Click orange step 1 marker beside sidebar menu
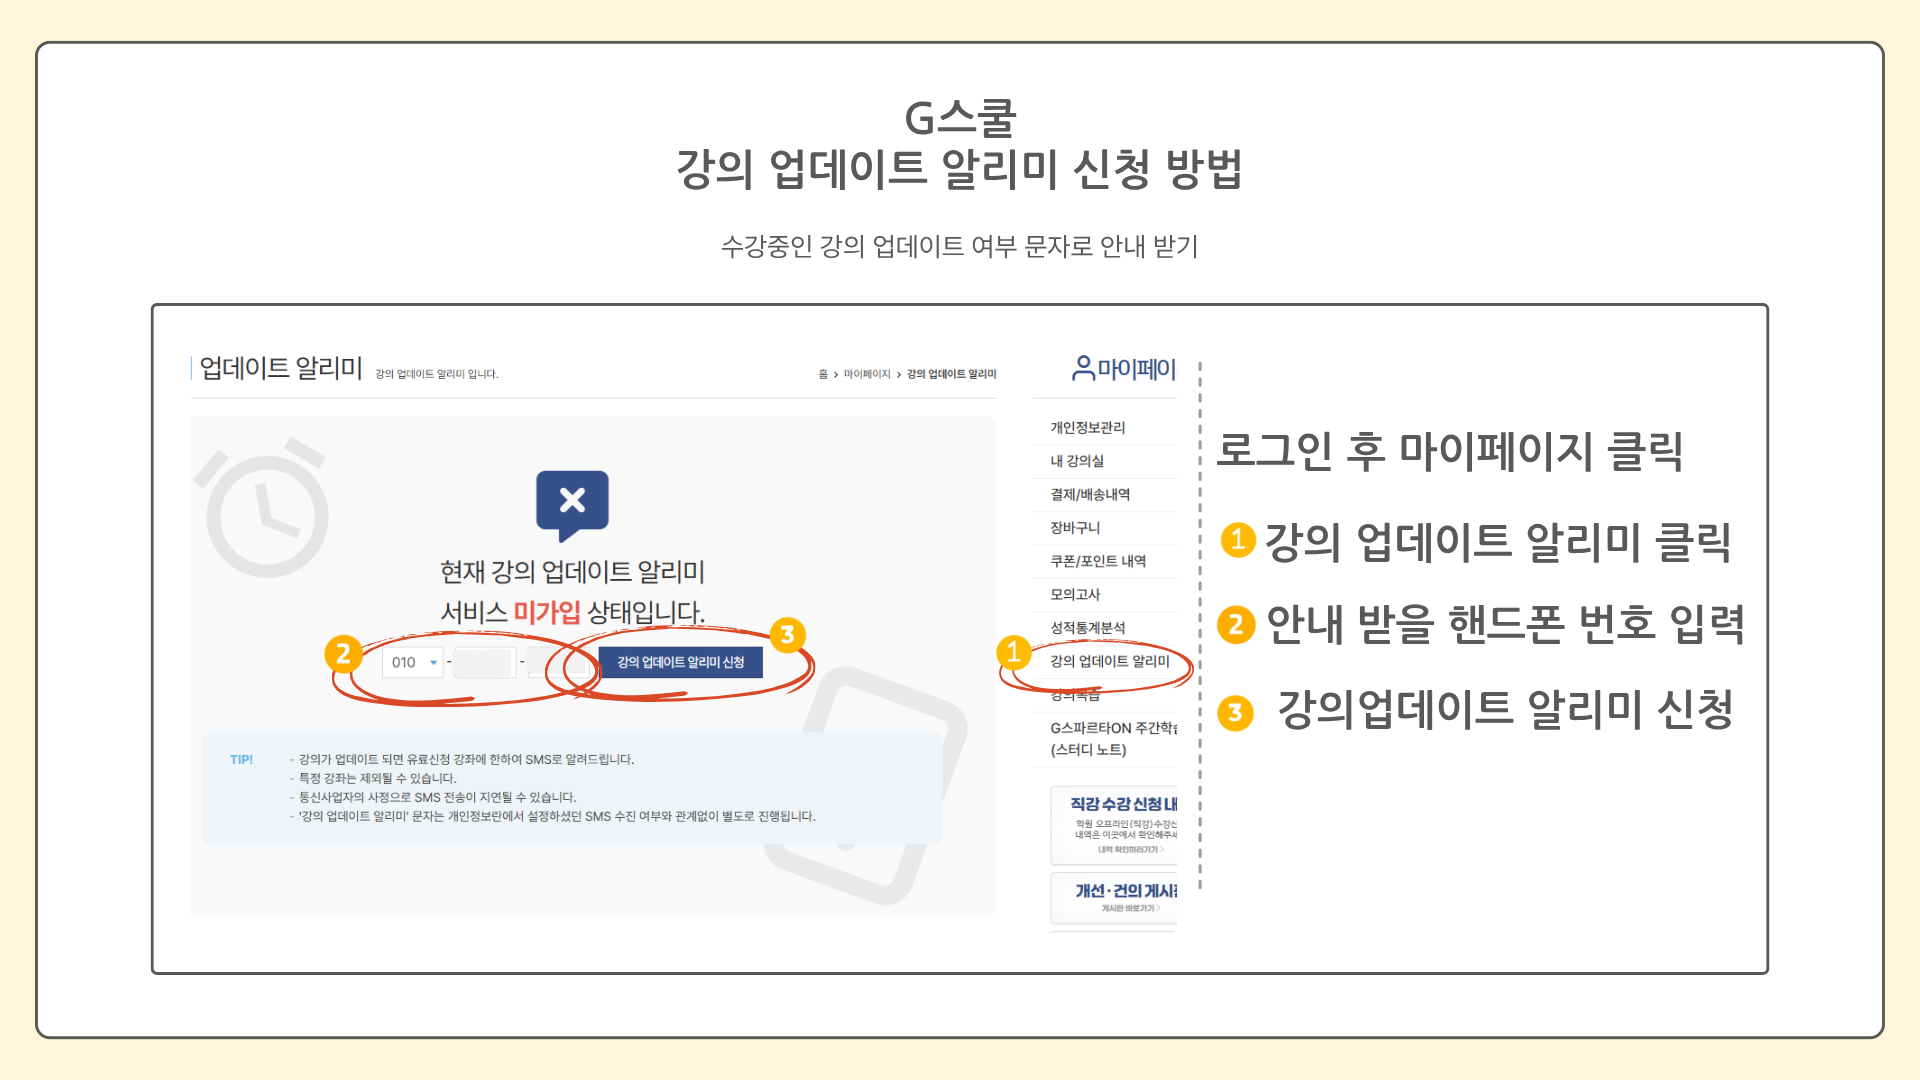Image resolution: width=1920 pixels, height=1080 pixels. pos(1013,652)
